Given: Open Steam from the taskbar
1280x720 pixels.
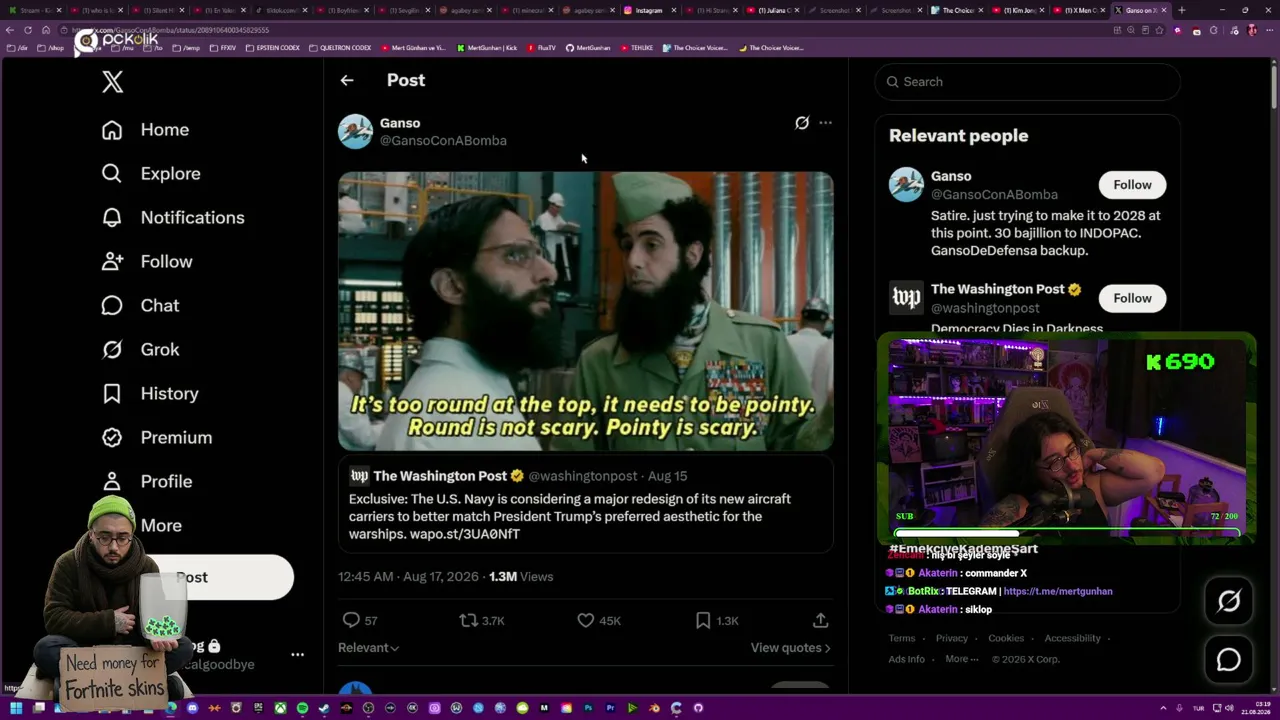Looking at the screenshot, I should coord(324,708).
